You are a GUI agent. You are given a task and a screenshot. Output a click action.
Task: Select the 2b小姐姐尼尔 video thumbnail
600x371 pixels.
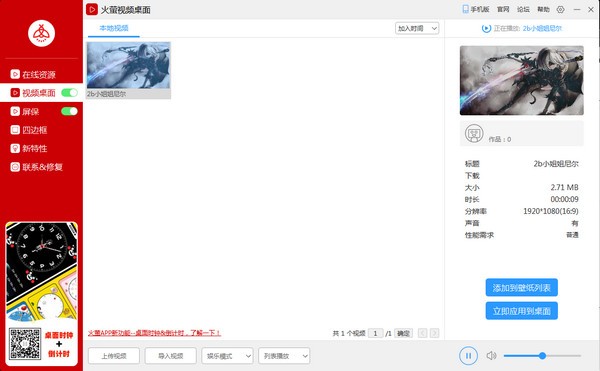(129, 70)
